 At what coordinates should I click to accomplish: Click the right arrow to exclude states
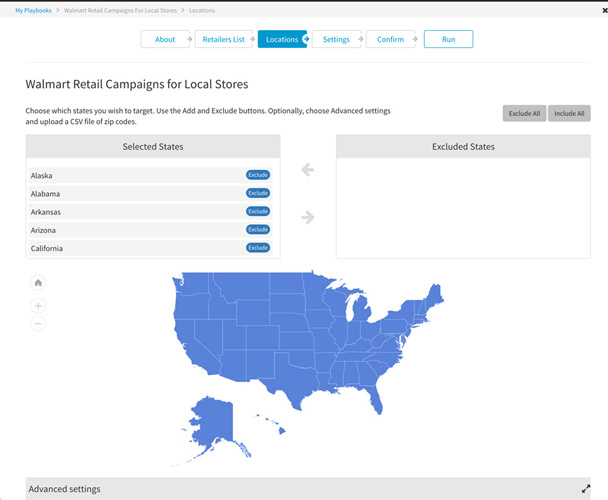(x=307, y=217)
